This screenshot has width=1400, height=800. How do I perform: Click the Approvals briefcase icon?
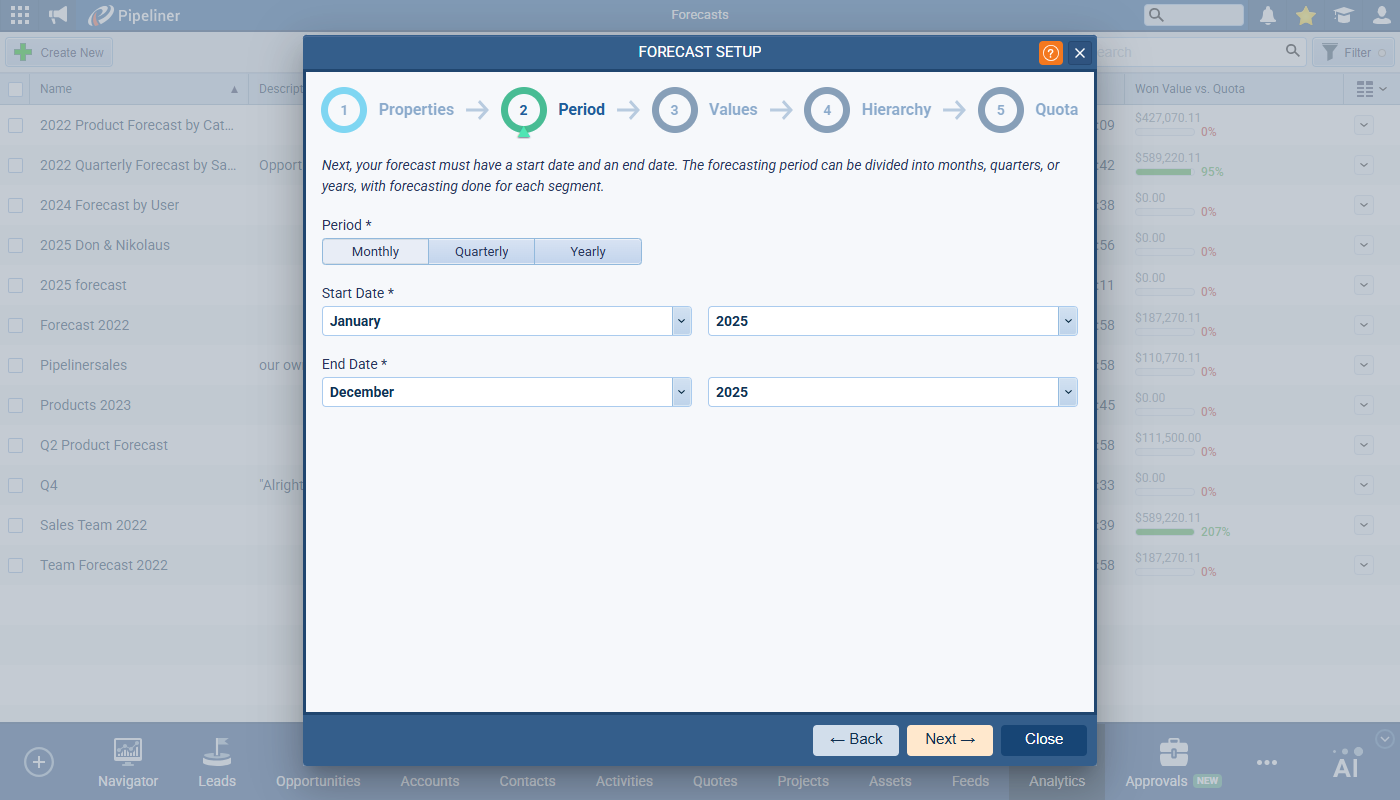click(x=1173, y=752)
